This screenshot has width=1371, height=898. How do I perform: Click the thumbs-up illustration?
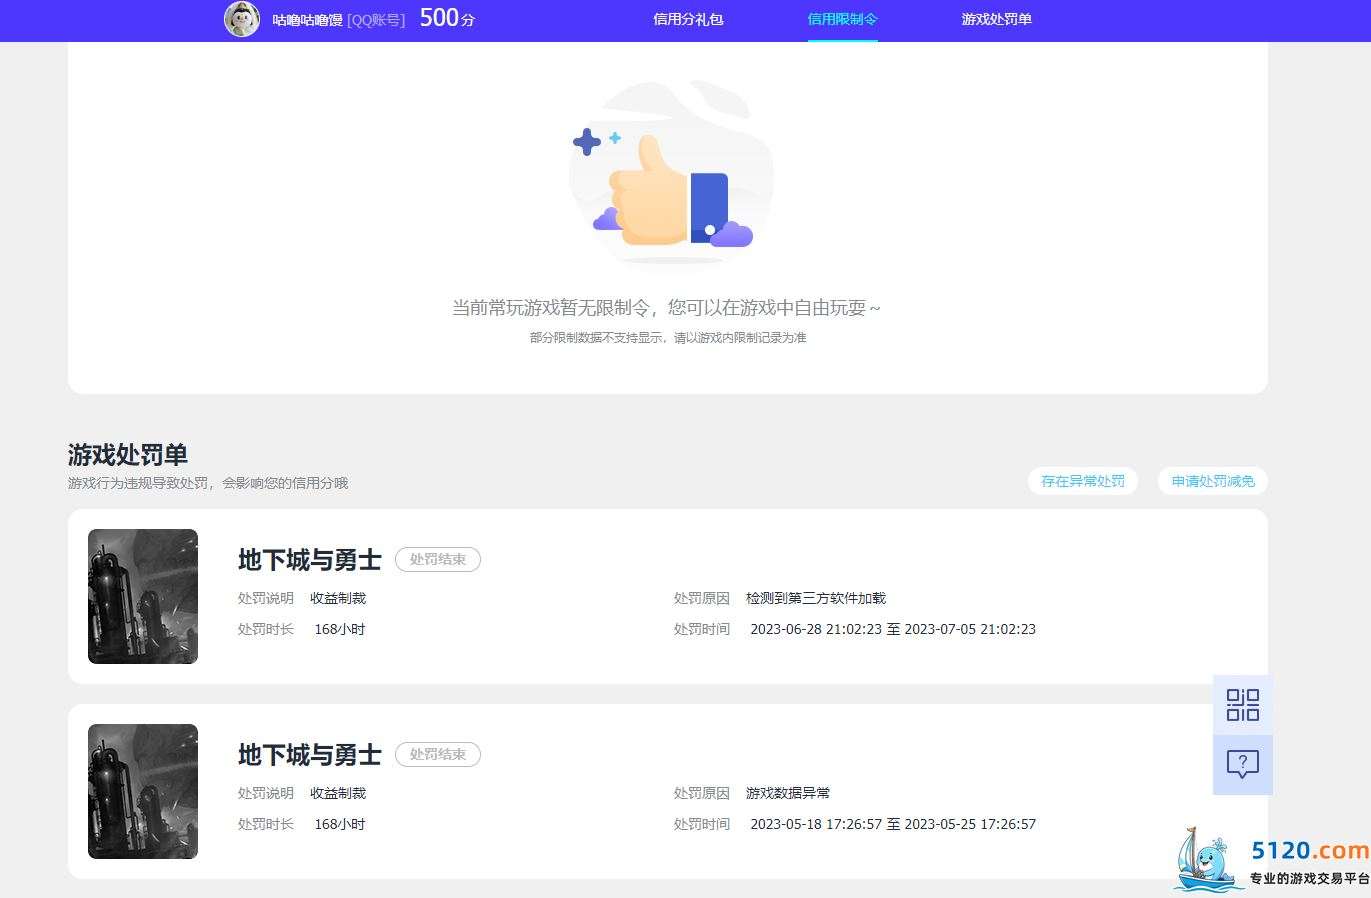(x=670, y=175)
